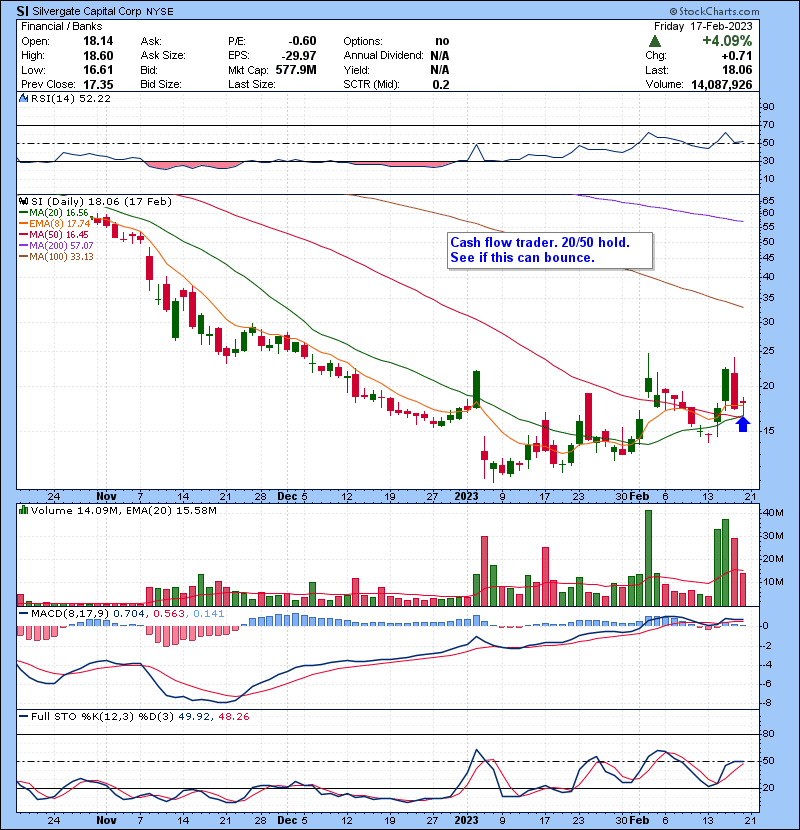Click the Mkt Cap value 577.9M
This screenshot has height=830, width=800.
(296, 70)
